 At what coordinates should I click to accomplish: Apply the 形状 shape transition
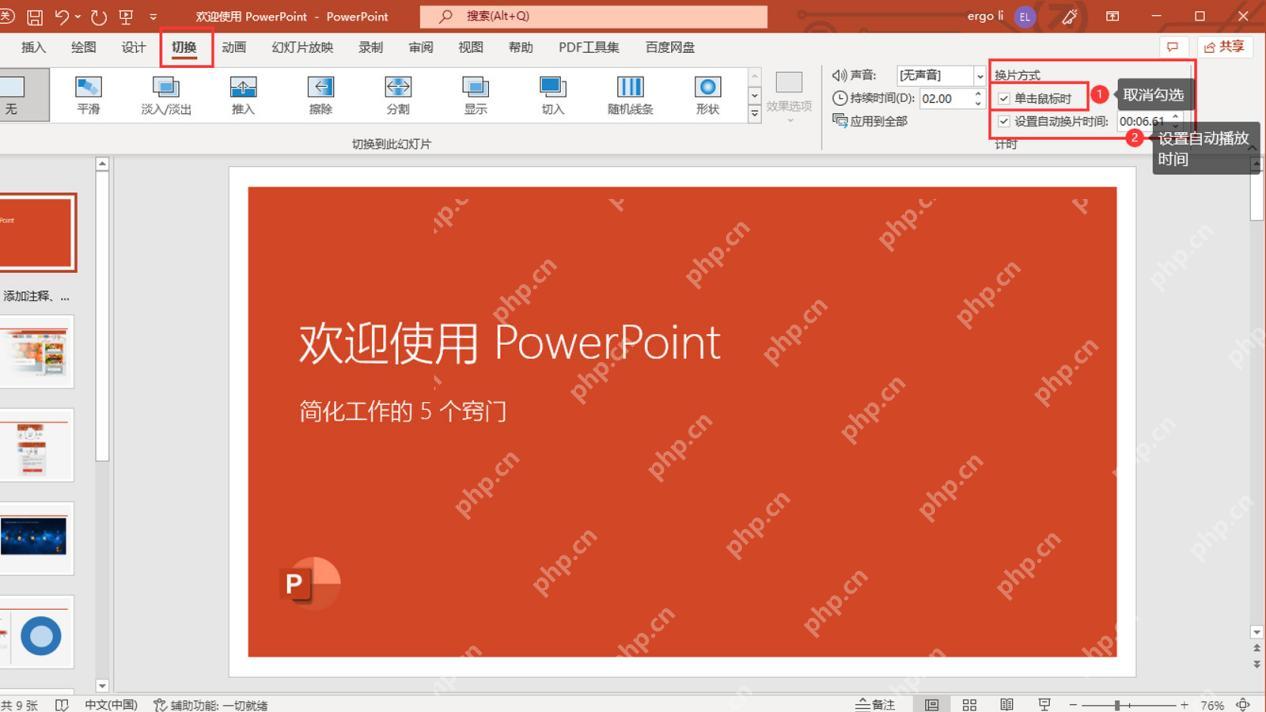(708, 96)
